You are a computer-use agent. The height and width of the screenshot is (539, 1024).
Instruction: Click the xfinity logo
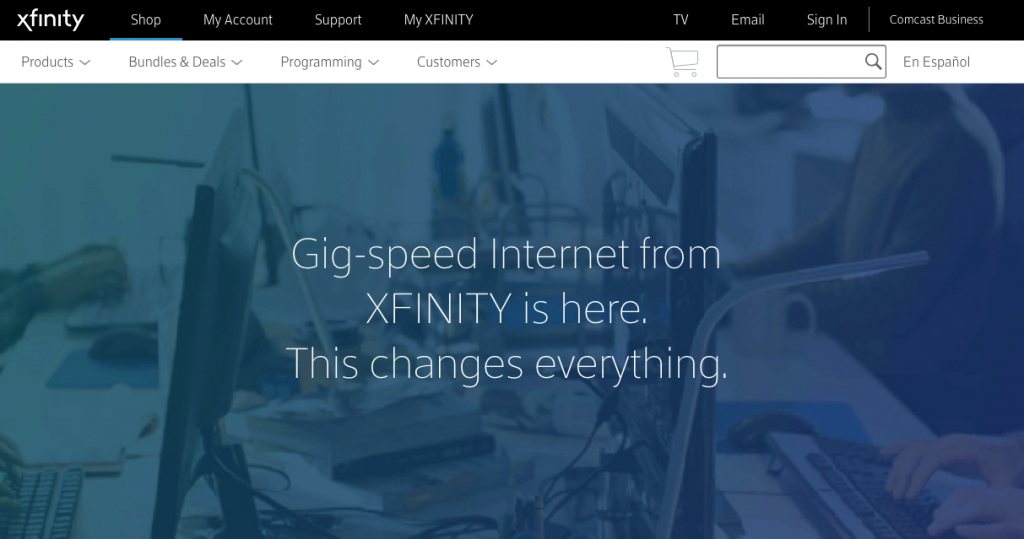click(x=50, y=20)
